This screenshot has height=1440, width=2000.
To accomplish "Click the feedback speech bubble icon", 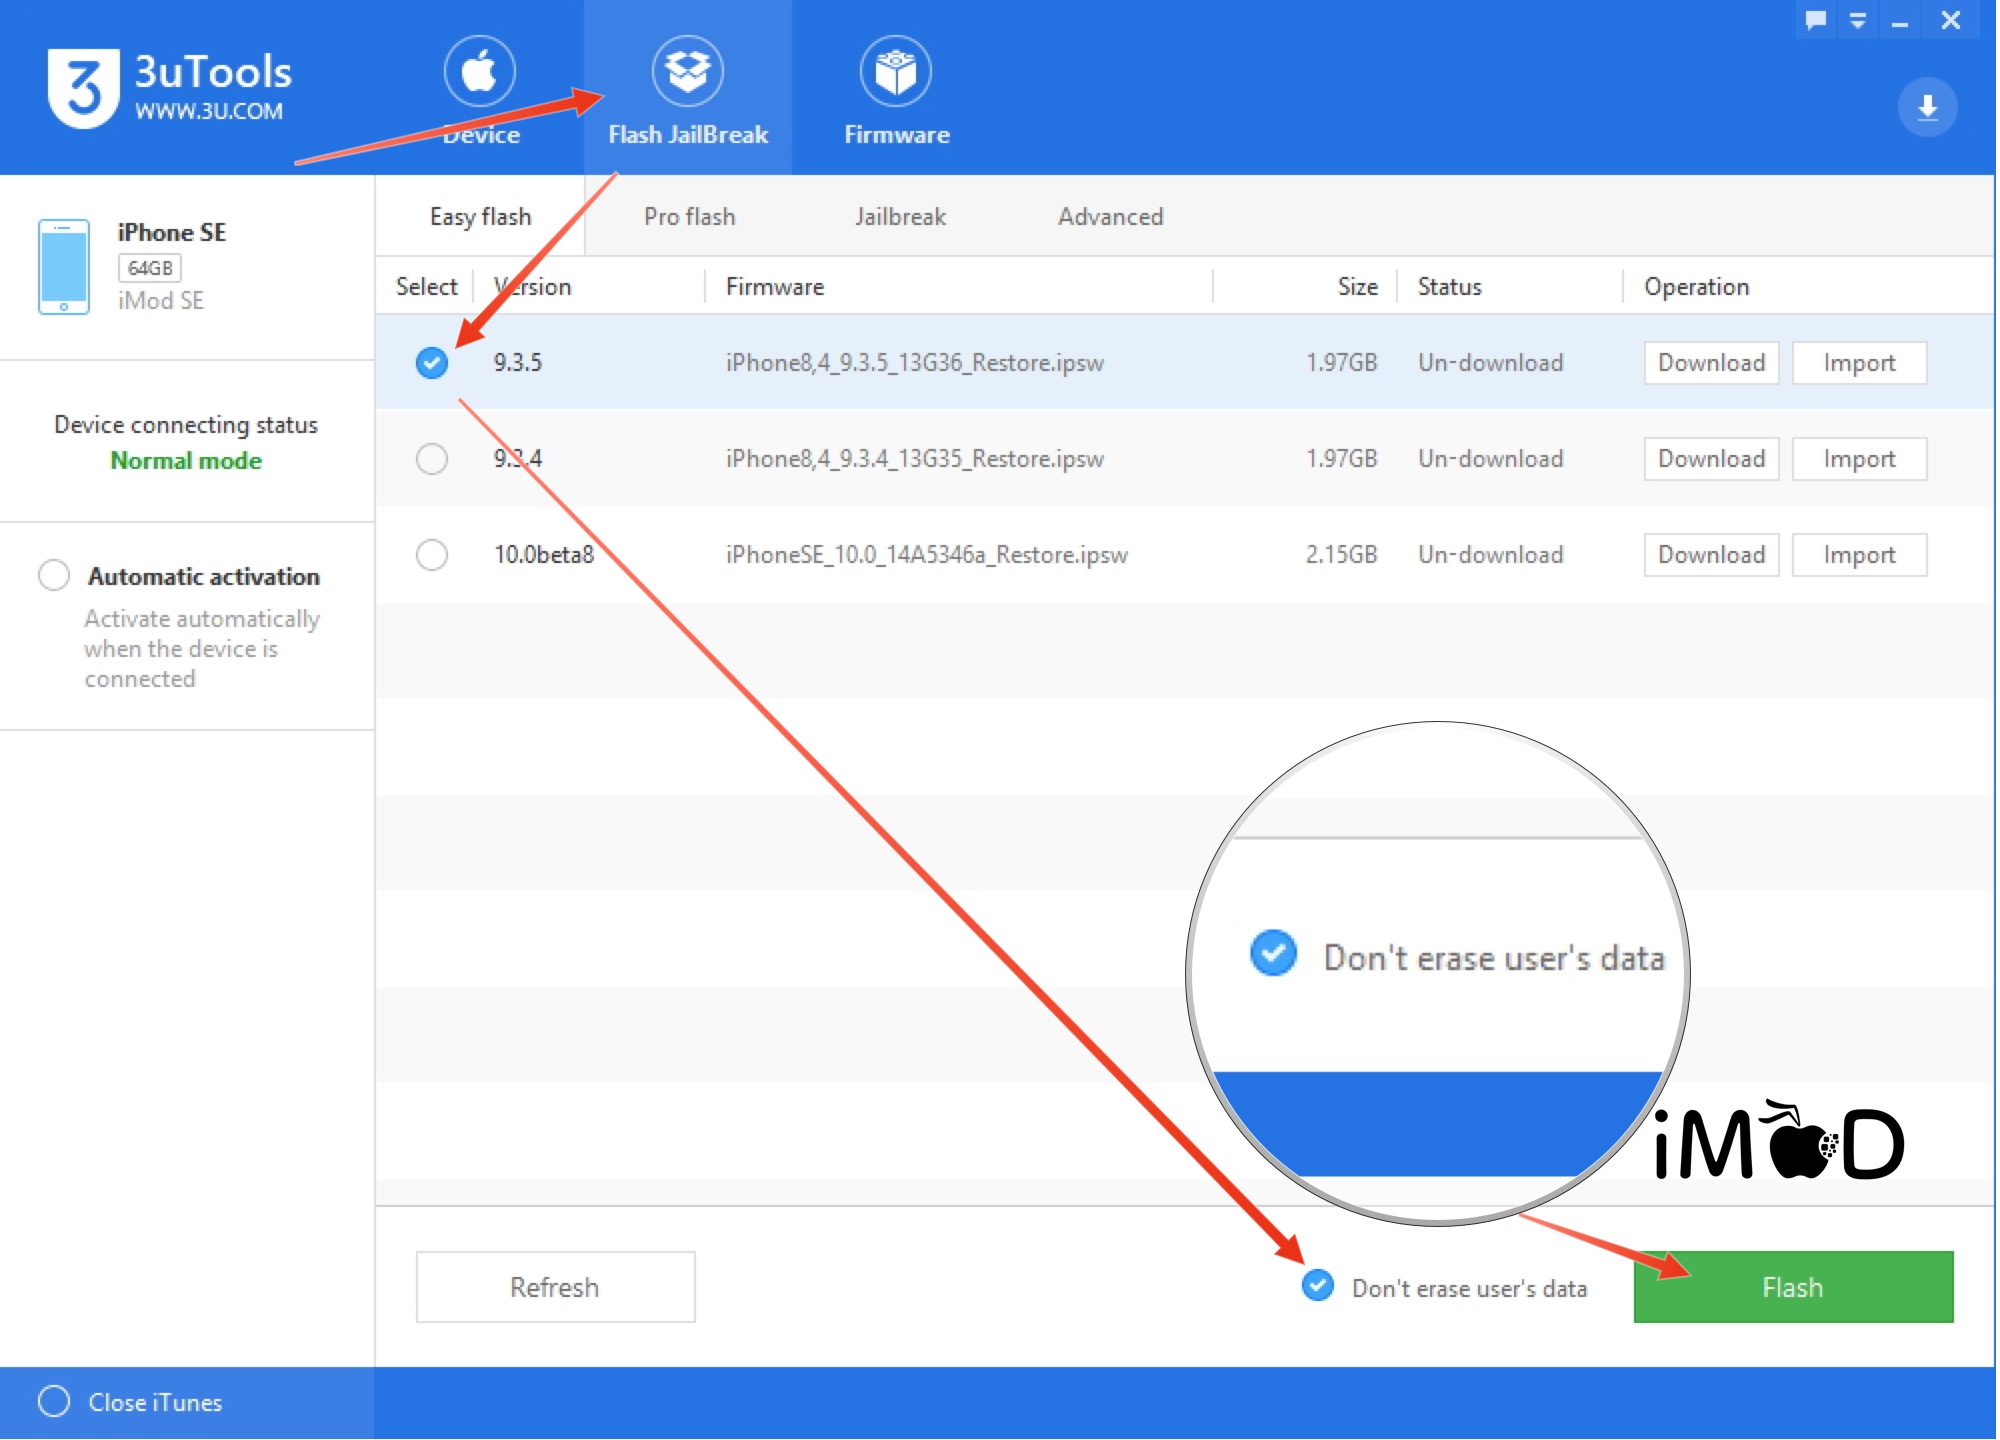I will pos(1816,20).
